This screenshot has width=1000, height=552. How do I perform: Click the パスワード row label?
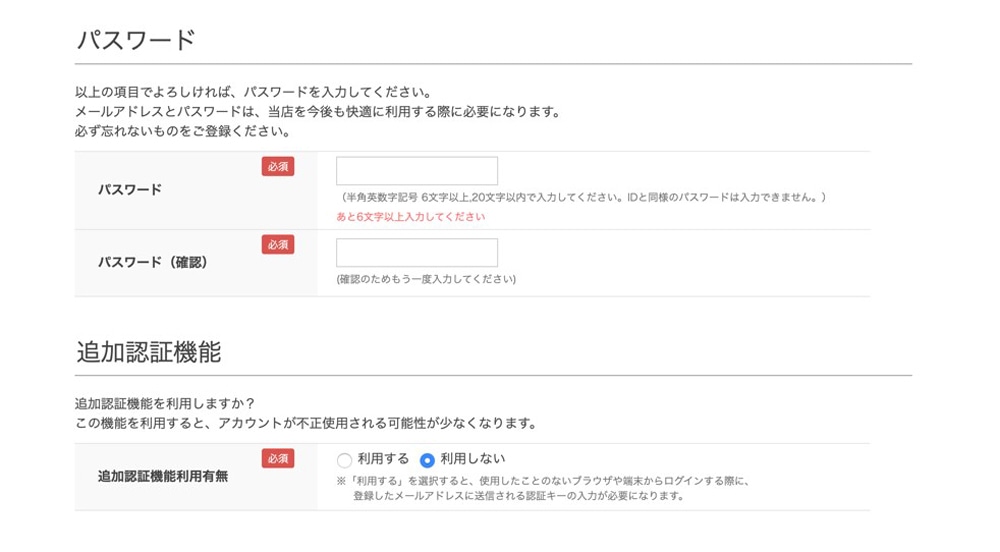click(x=130, y=189)
